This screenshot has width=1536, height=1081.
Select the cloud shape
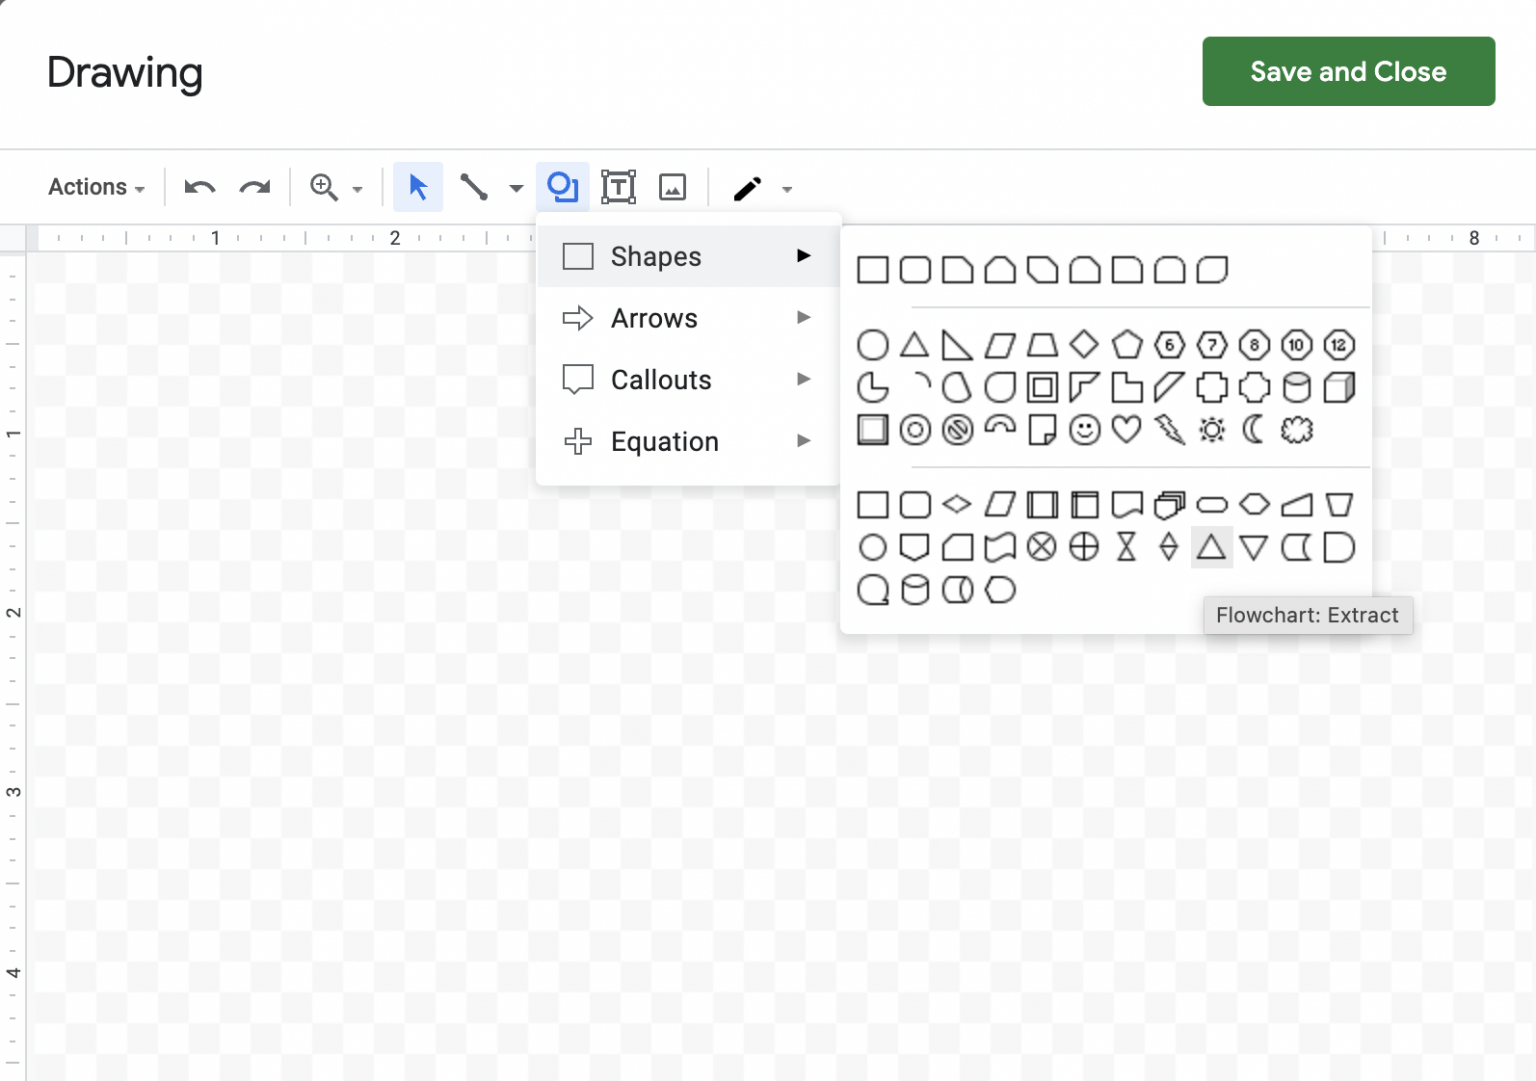pos(1296,429)
